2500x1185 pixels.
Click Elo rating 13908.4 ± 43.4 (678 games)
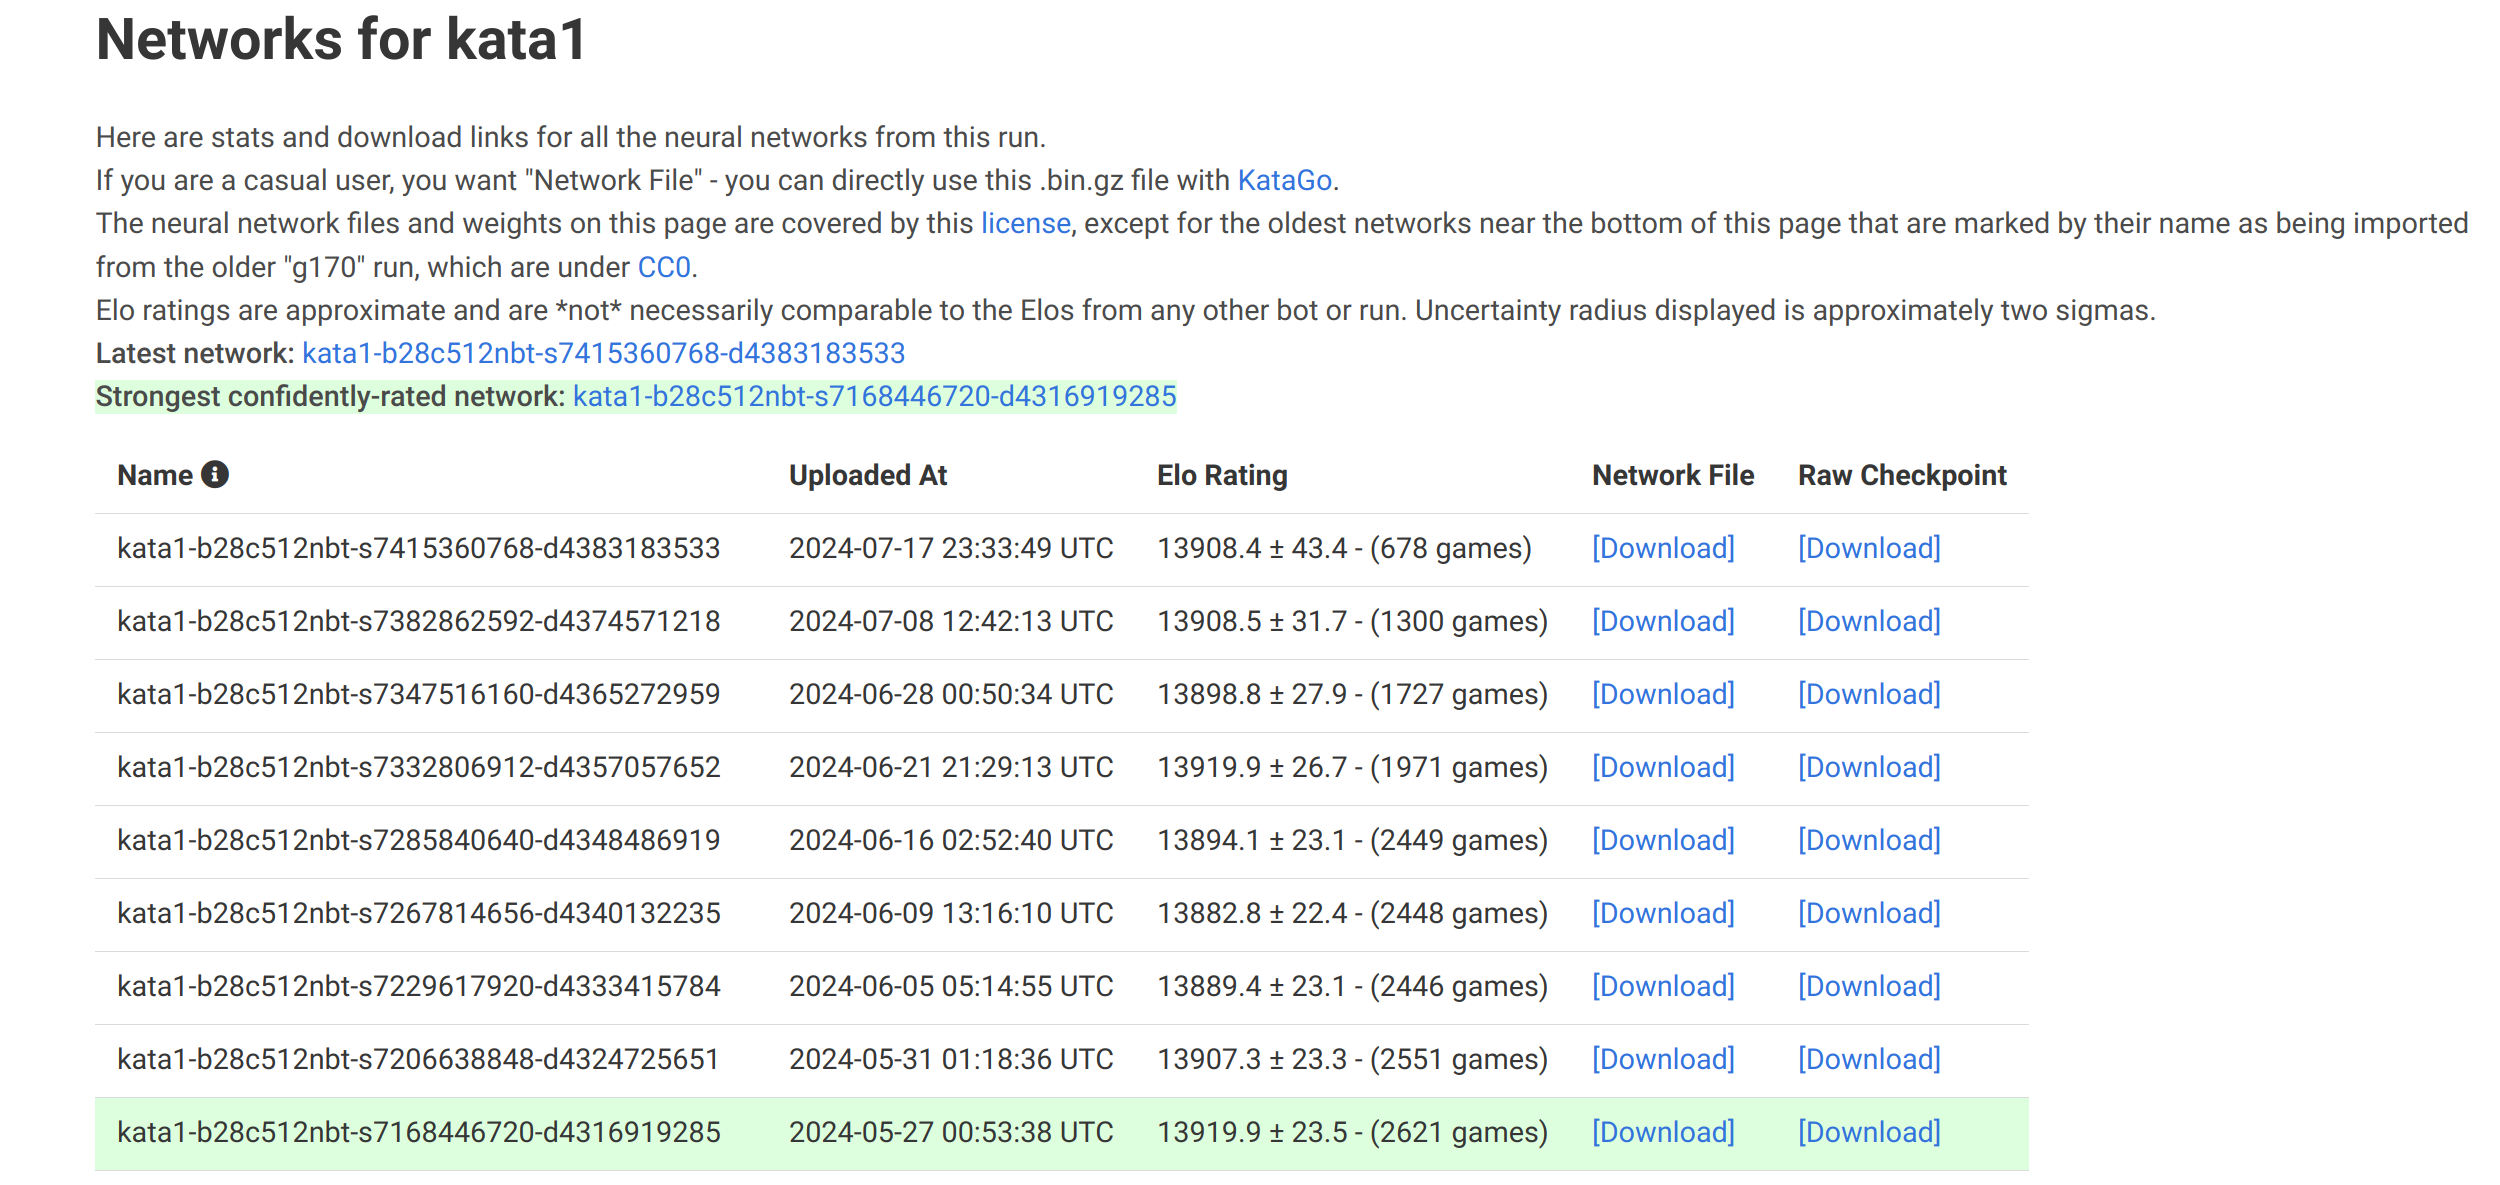pyautogui.click(x=1344, y=548)
